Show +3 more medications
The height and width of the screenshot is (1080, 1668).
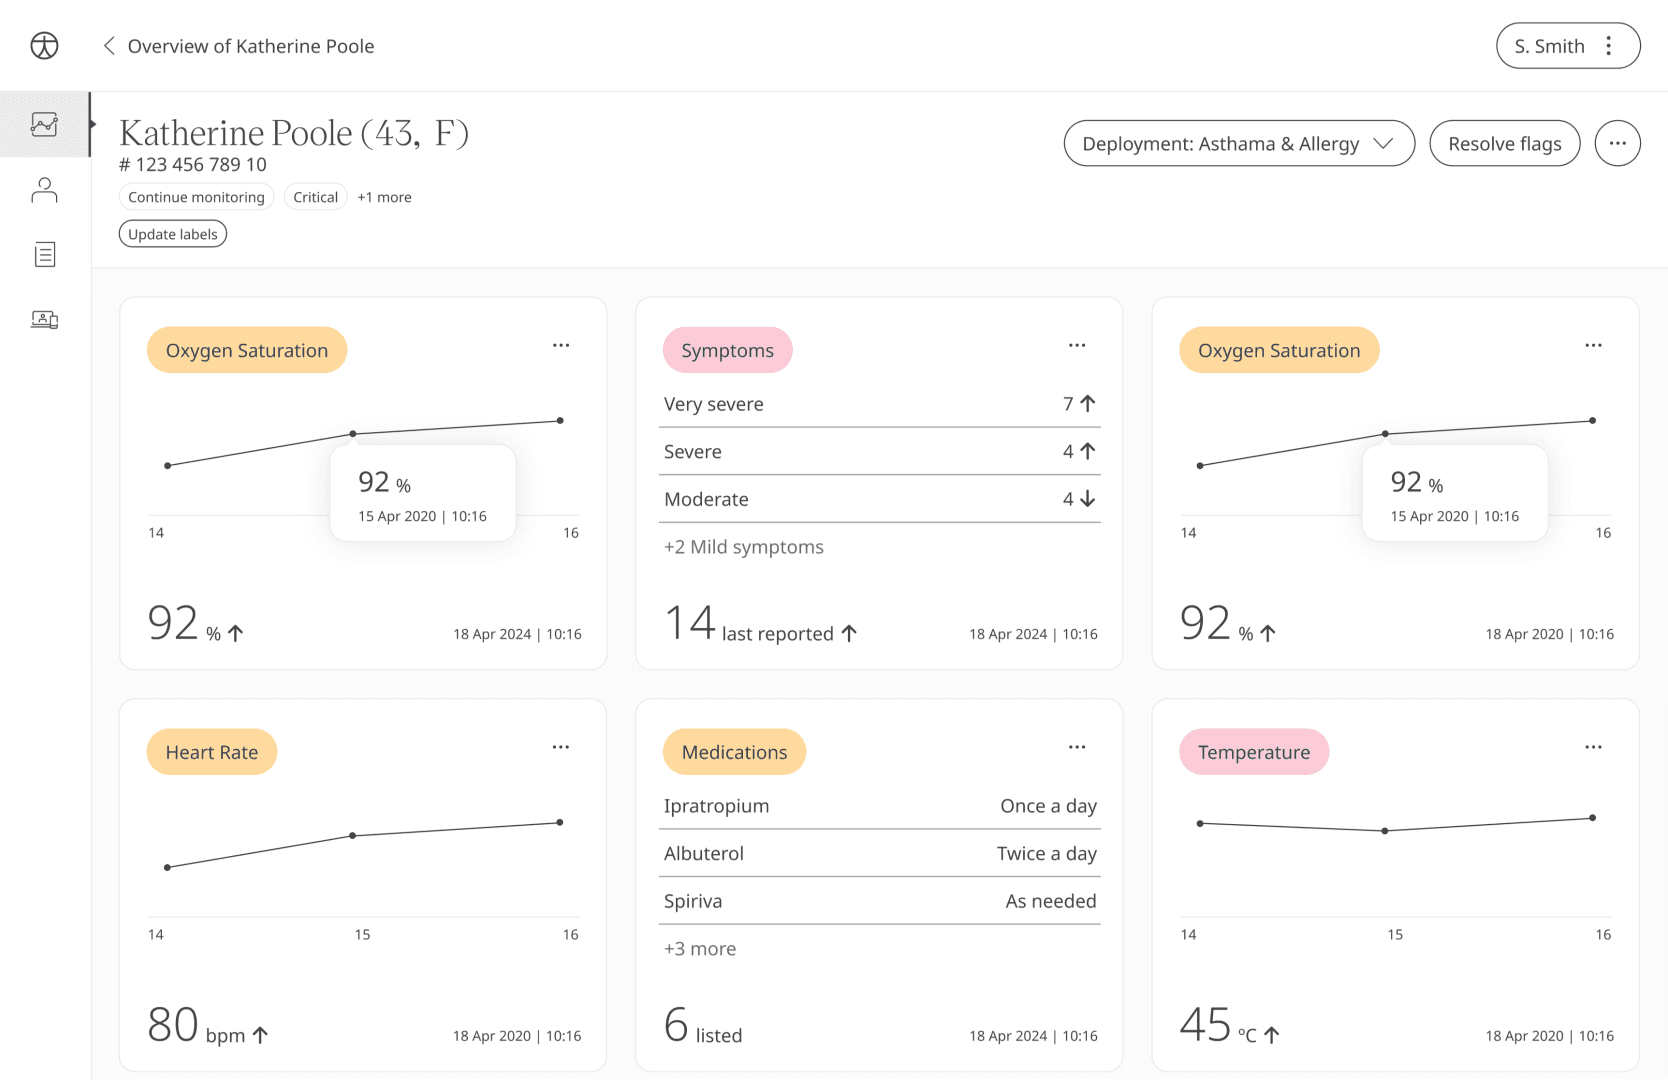tap(700, 949)
